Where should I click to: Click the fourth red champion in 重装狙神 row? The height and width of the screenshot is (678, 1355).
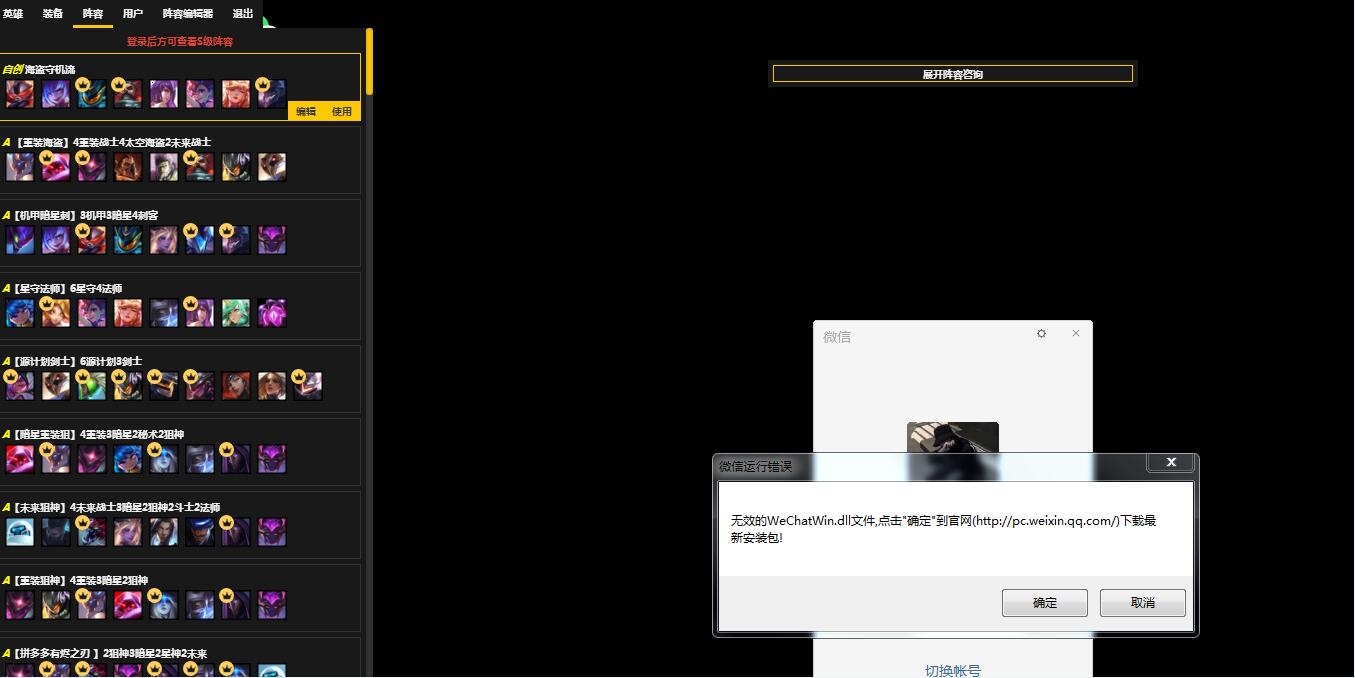(x=128, y=605)
